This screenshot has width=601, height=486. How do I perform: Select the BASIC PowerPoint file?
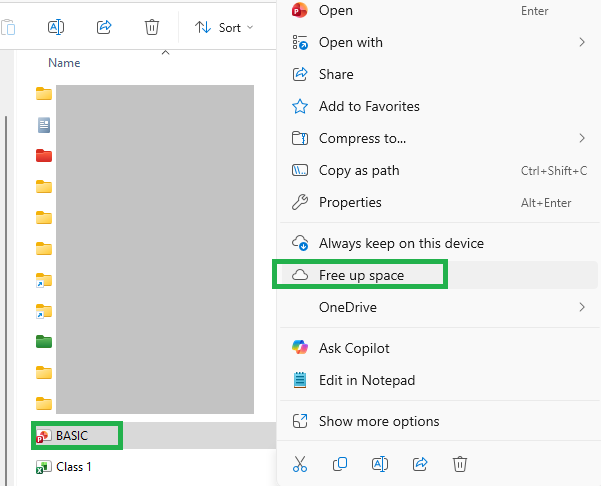(x=153, y=435)
